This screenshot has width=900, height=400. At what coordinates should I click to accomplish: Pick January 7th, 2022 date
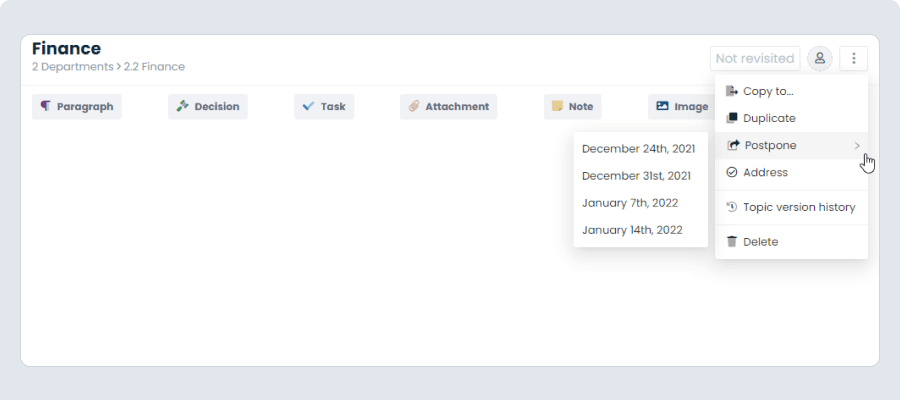630,203
